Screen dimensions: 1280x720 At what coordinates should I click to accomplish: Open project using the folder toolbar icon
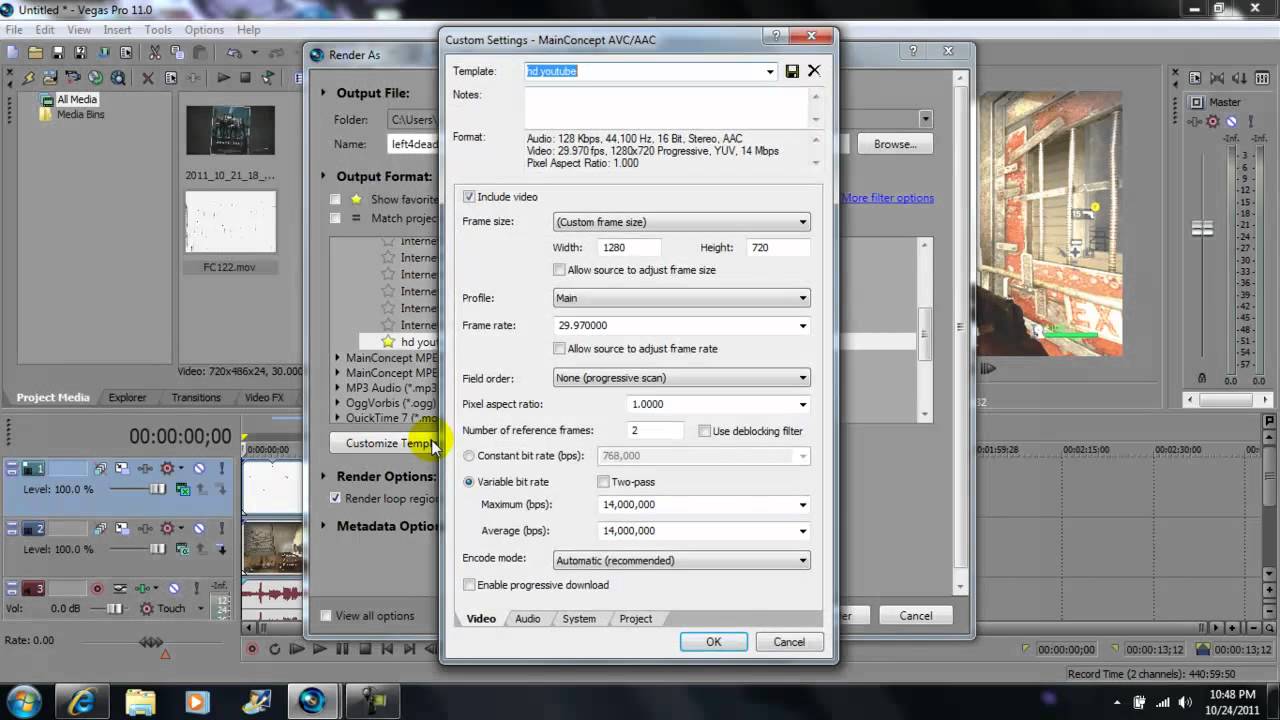(36, 52)
